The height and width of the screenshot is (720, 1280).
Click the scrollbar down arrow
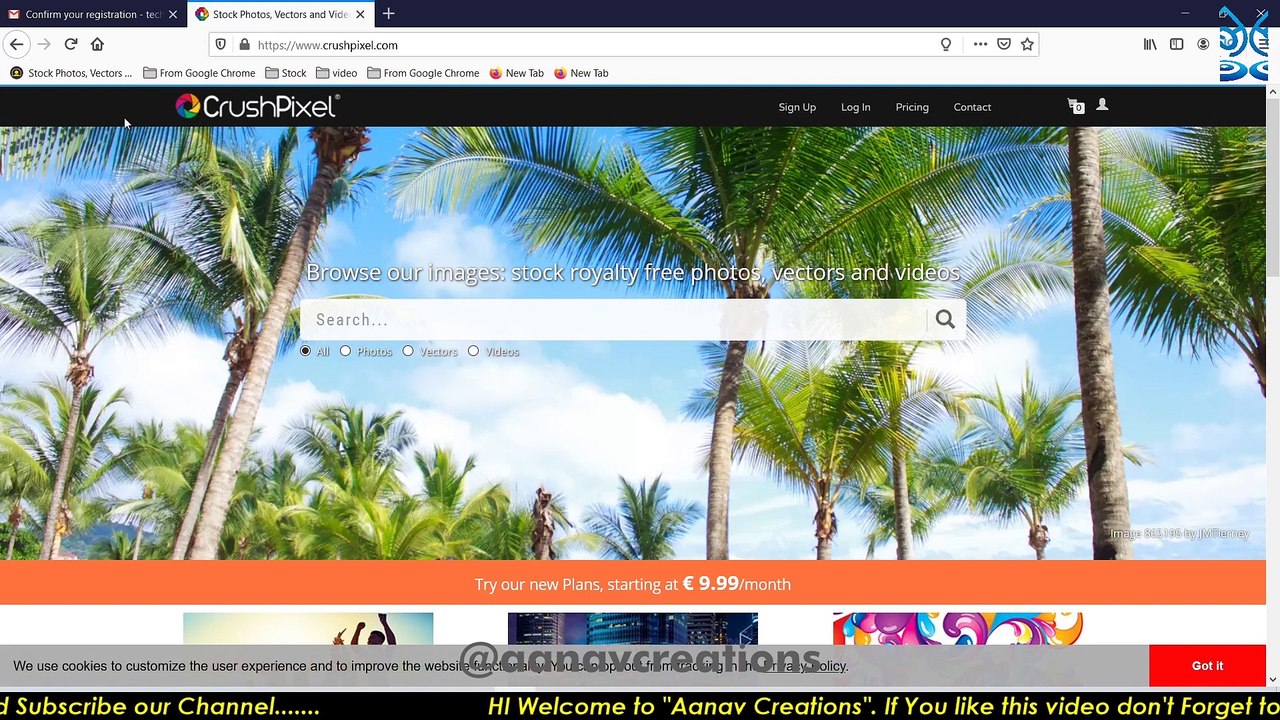1272,680
